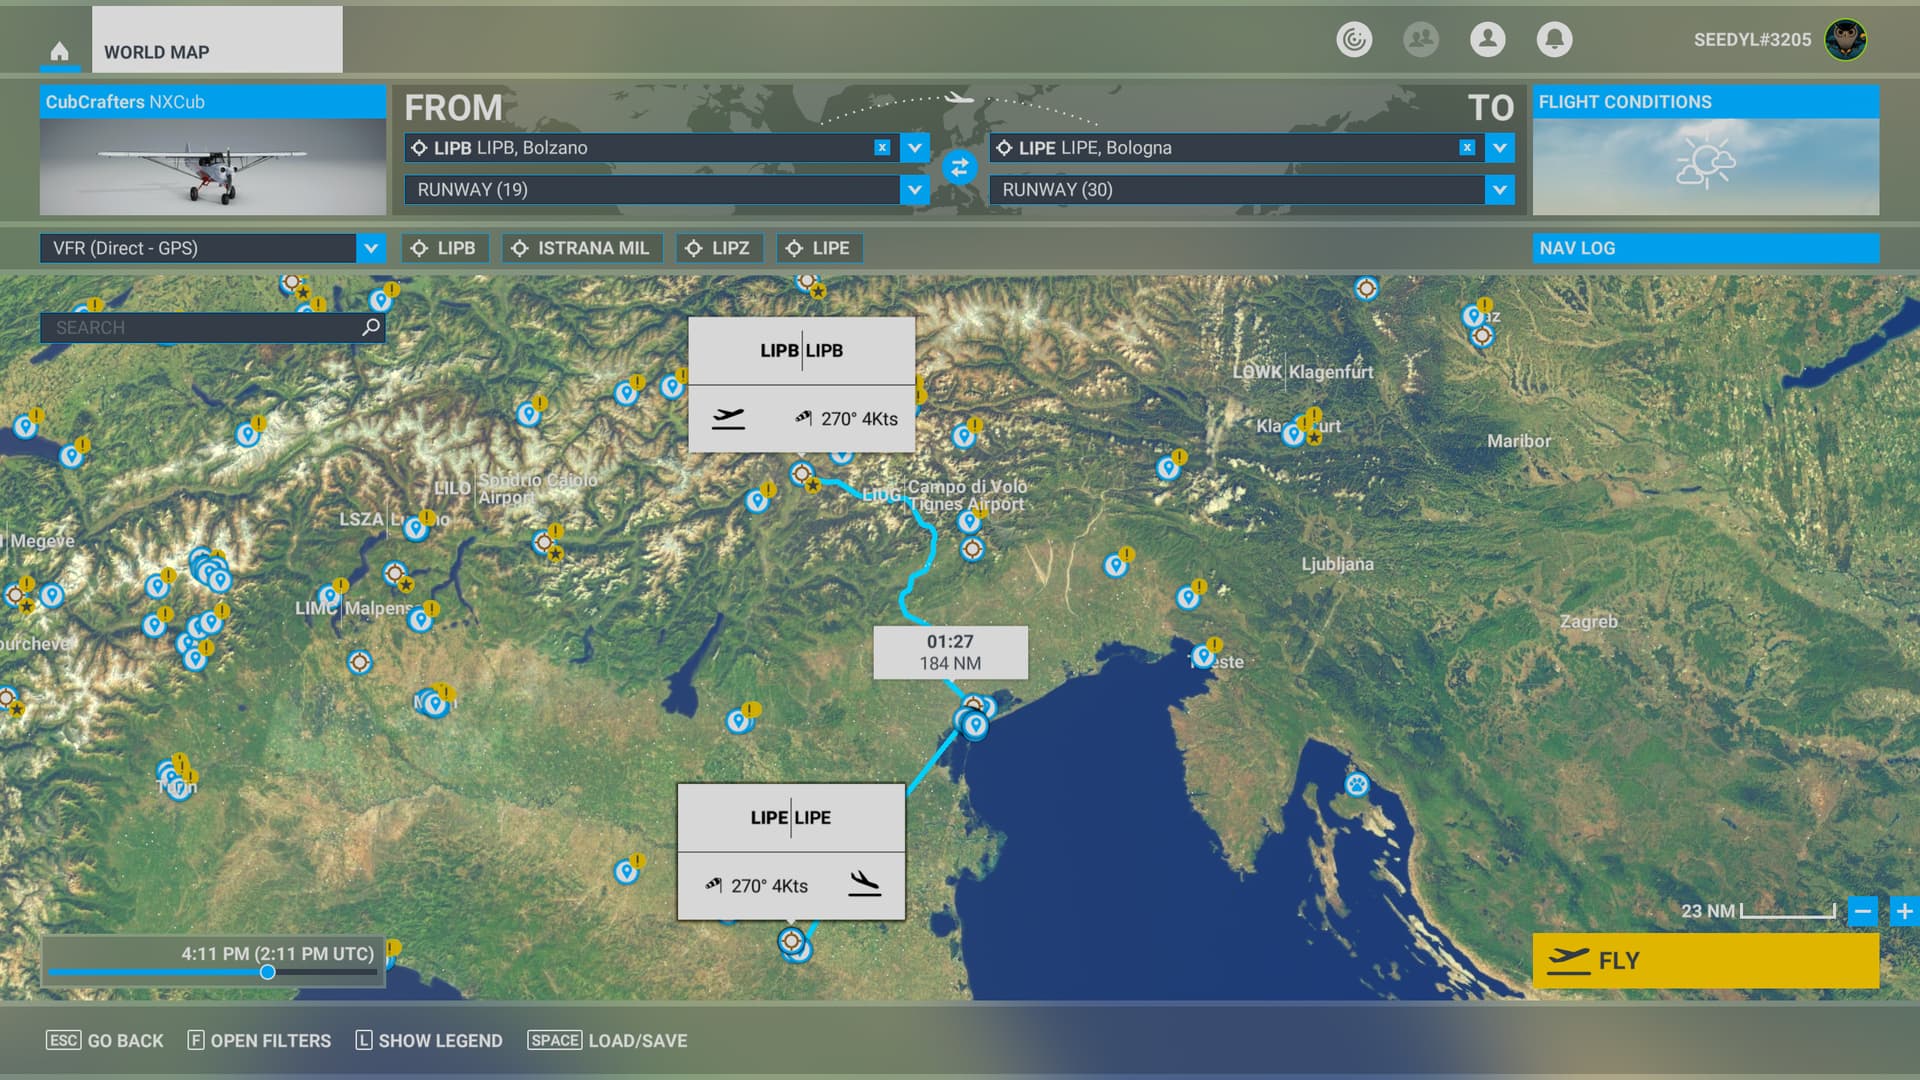Open the friends group icon
The height and width of the screenshot is (1080, 1920).
[x=1420, y=39]
